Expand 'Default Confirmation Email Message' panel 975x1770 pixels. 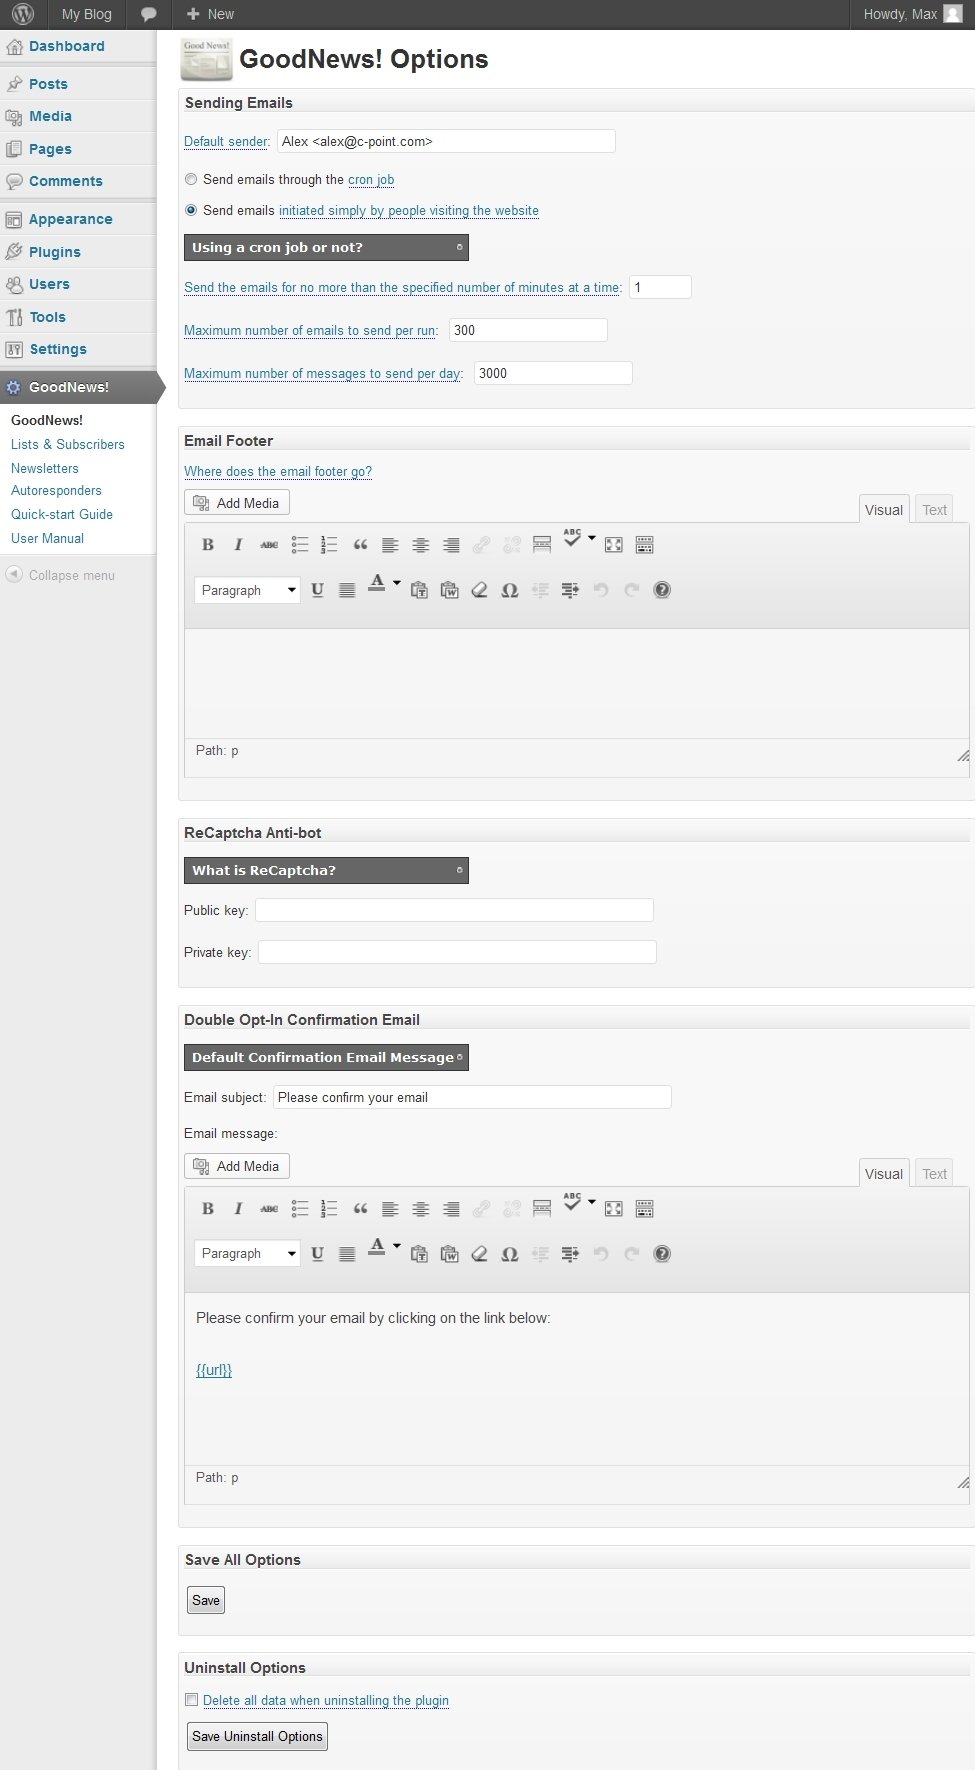(326, 1058)
